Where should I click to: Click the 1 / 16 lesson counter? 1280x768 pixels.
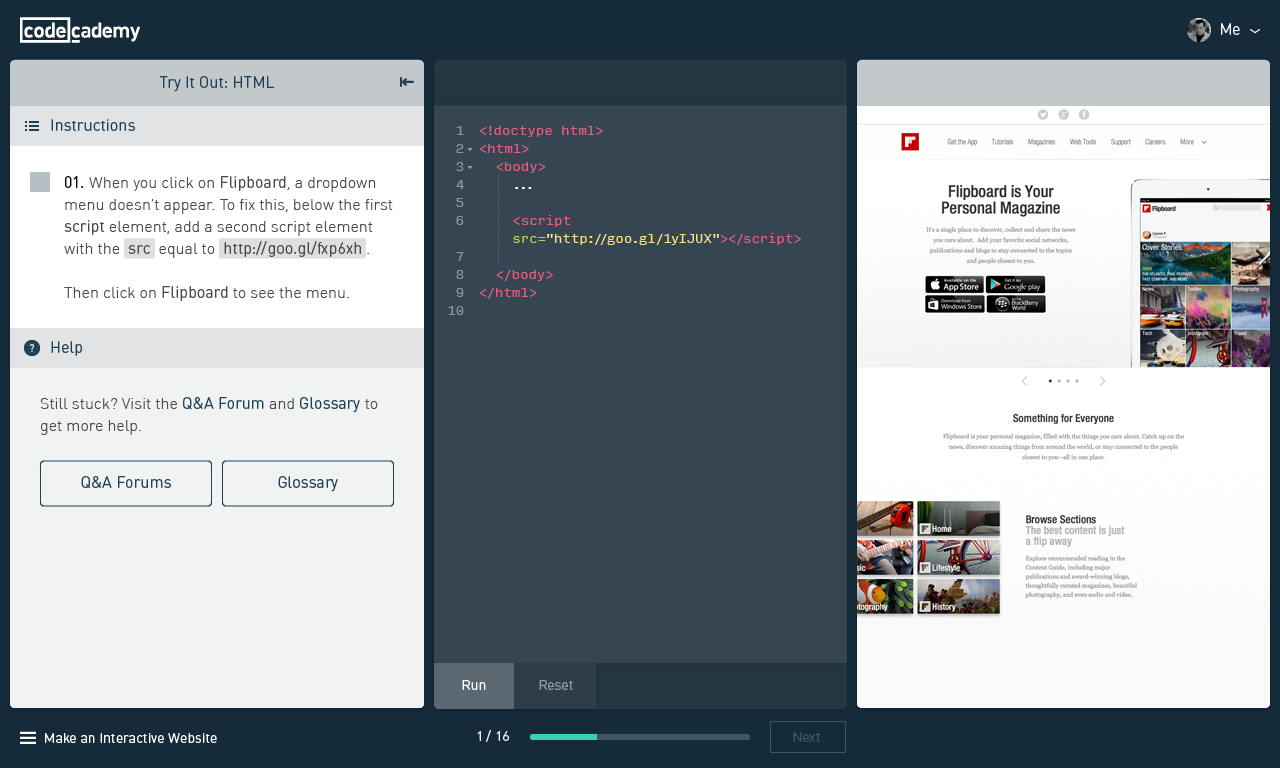pos(493,737)
